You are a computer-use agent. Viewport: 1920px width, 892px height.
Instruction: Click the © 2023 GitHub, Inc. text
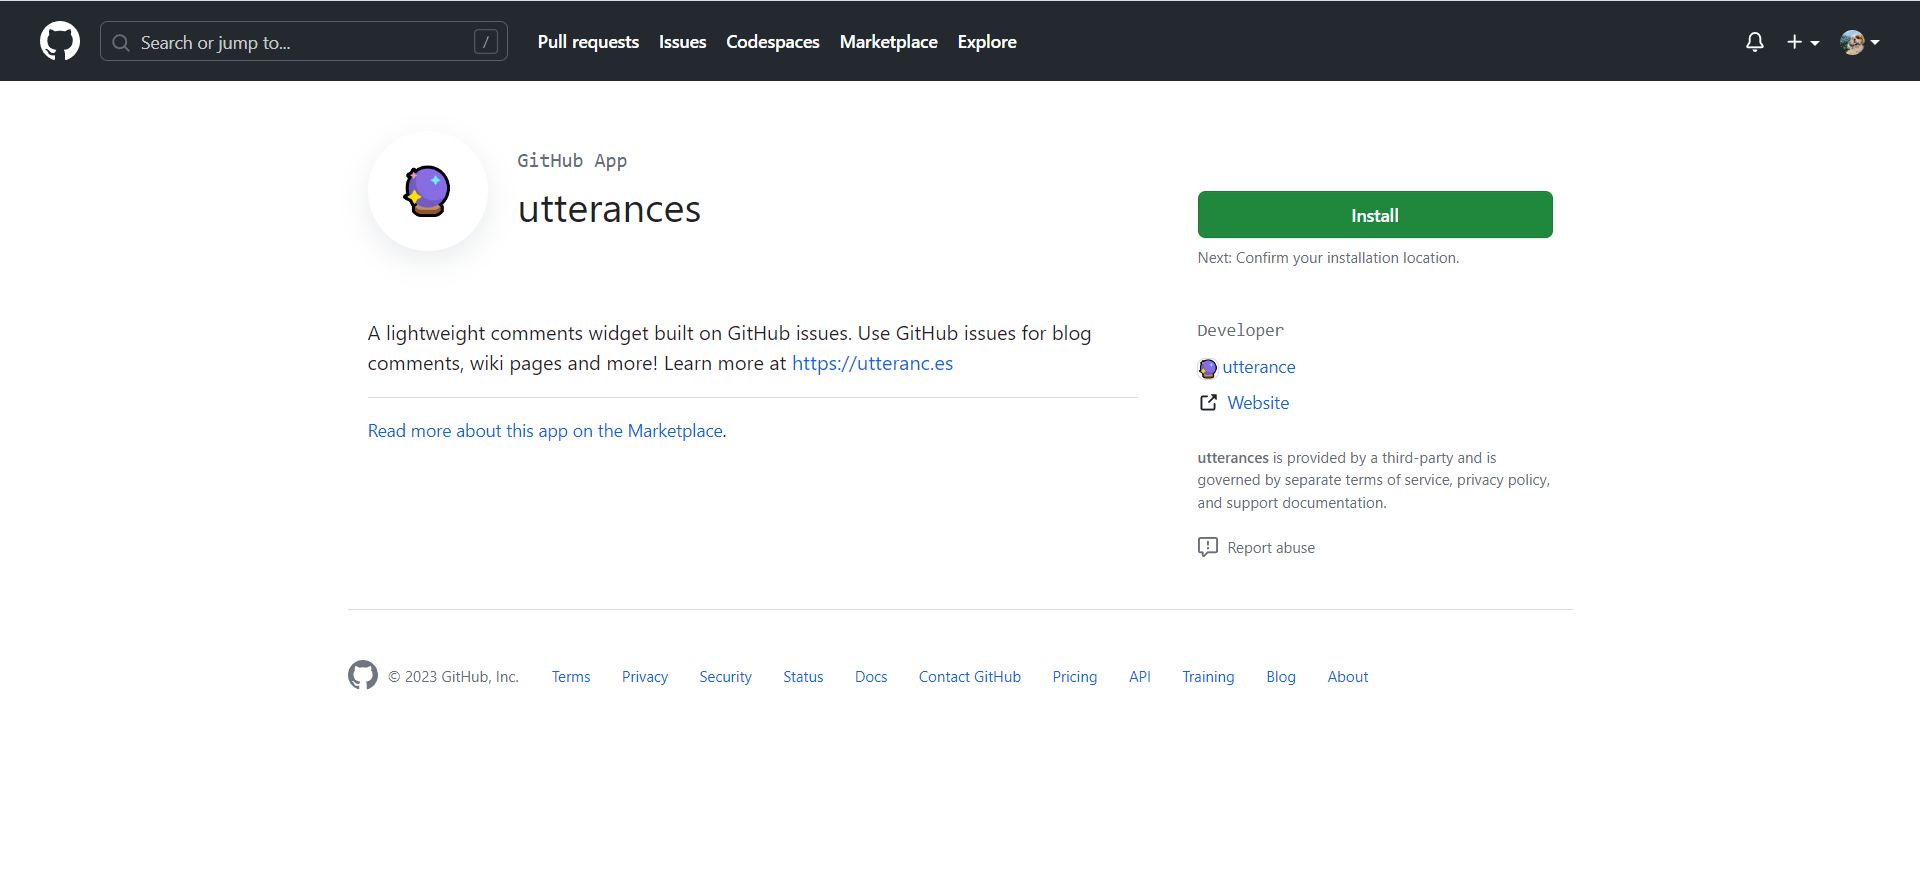(x=453, y=677)
